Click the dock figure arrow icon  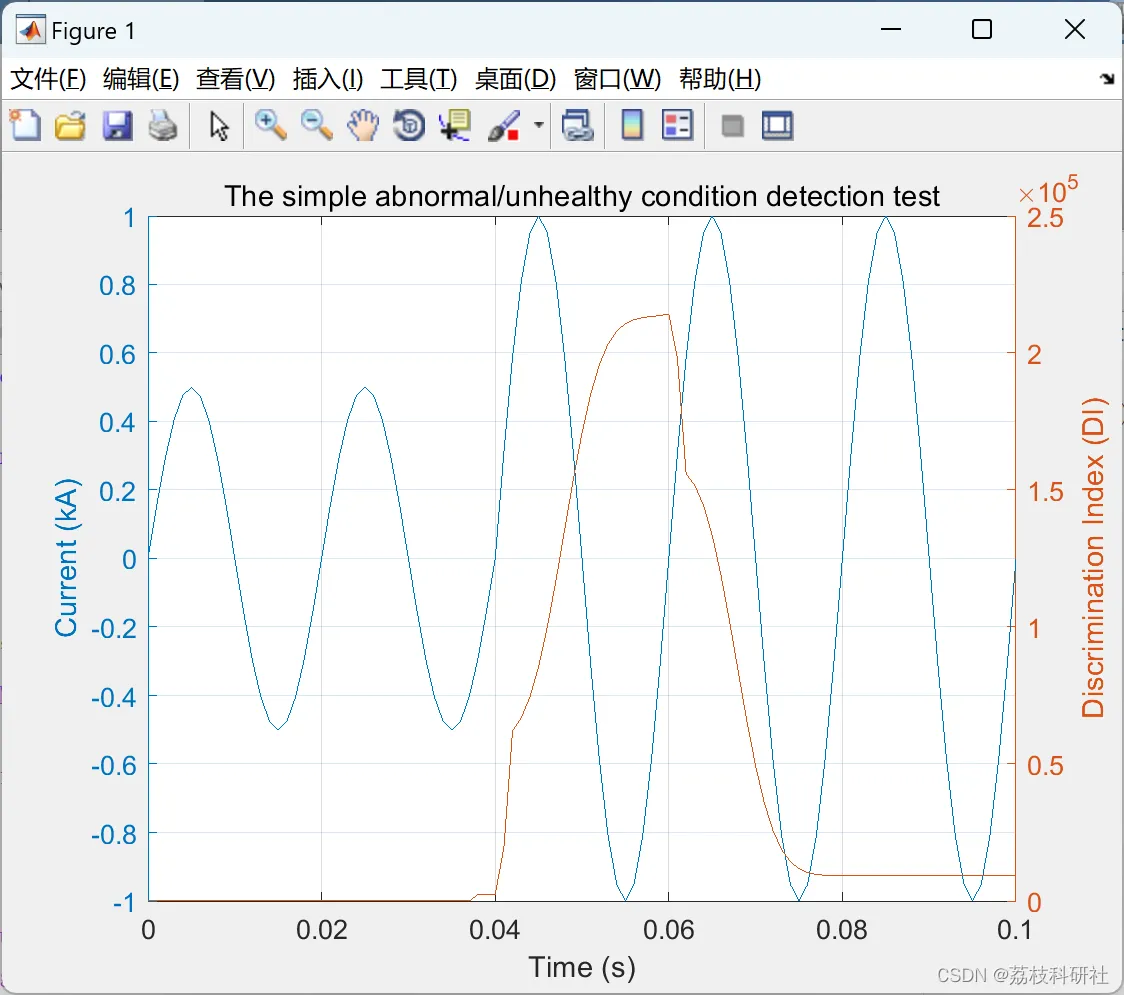coord(1107,79)
